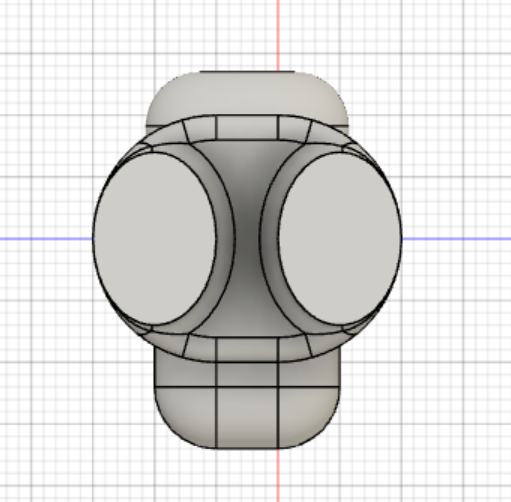Click the blue horizontal axis line right of the model
Screen dimensions: 511x502
457,238
